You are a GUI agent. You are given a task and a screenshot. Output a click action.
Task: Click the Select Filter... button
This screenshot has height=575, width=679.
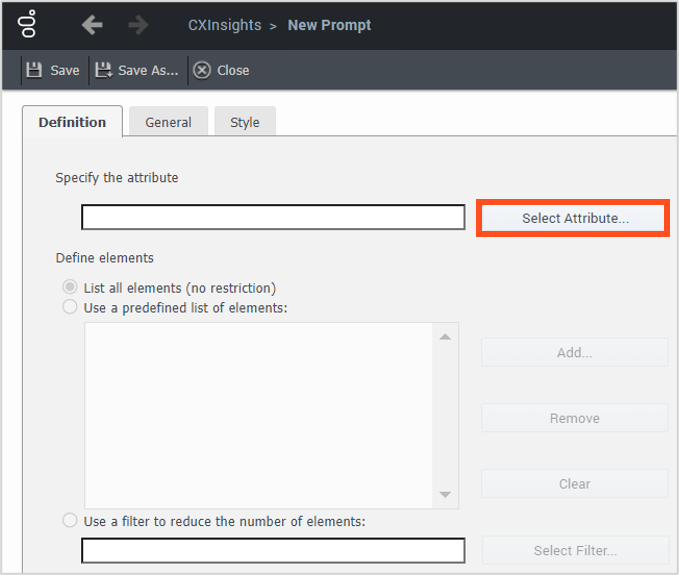[574, 550]
